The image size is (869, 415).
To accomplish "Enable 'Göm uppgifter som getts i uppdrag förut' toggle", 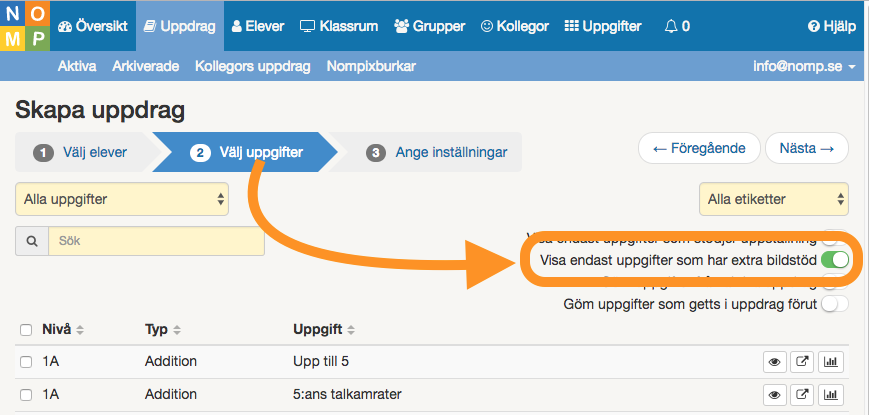I will tap(835, 304).
